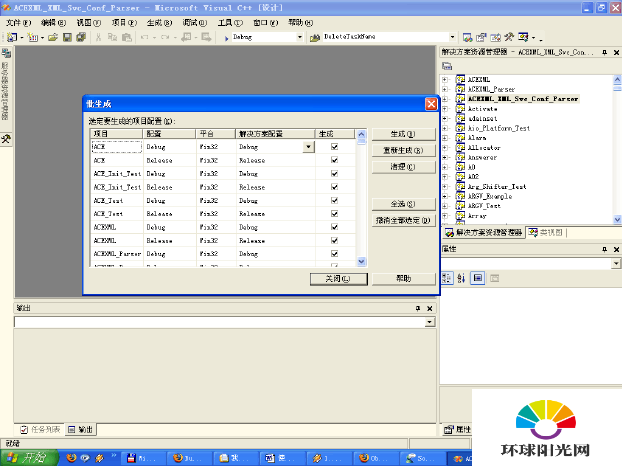Open the Properties Window toolbar icon
Image resolution: width=622 pixels, height=466 pixels.
pyautogui.click(x=481, y=37)
